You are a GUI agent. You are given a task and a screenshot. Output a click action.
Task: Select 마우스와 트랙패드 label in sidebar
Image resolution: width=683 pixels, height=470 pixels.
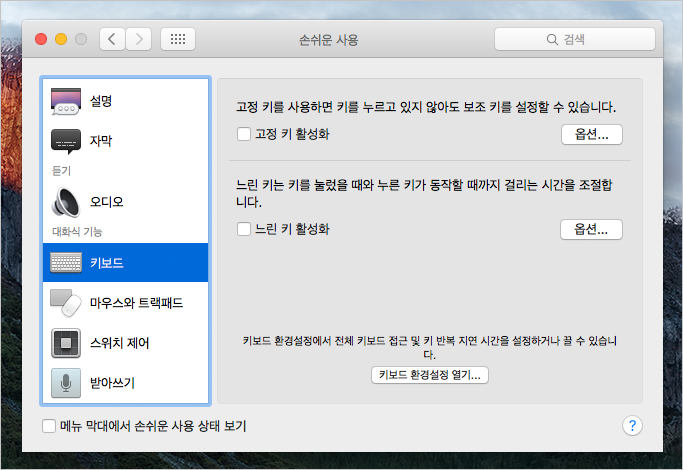click(136, 303)
